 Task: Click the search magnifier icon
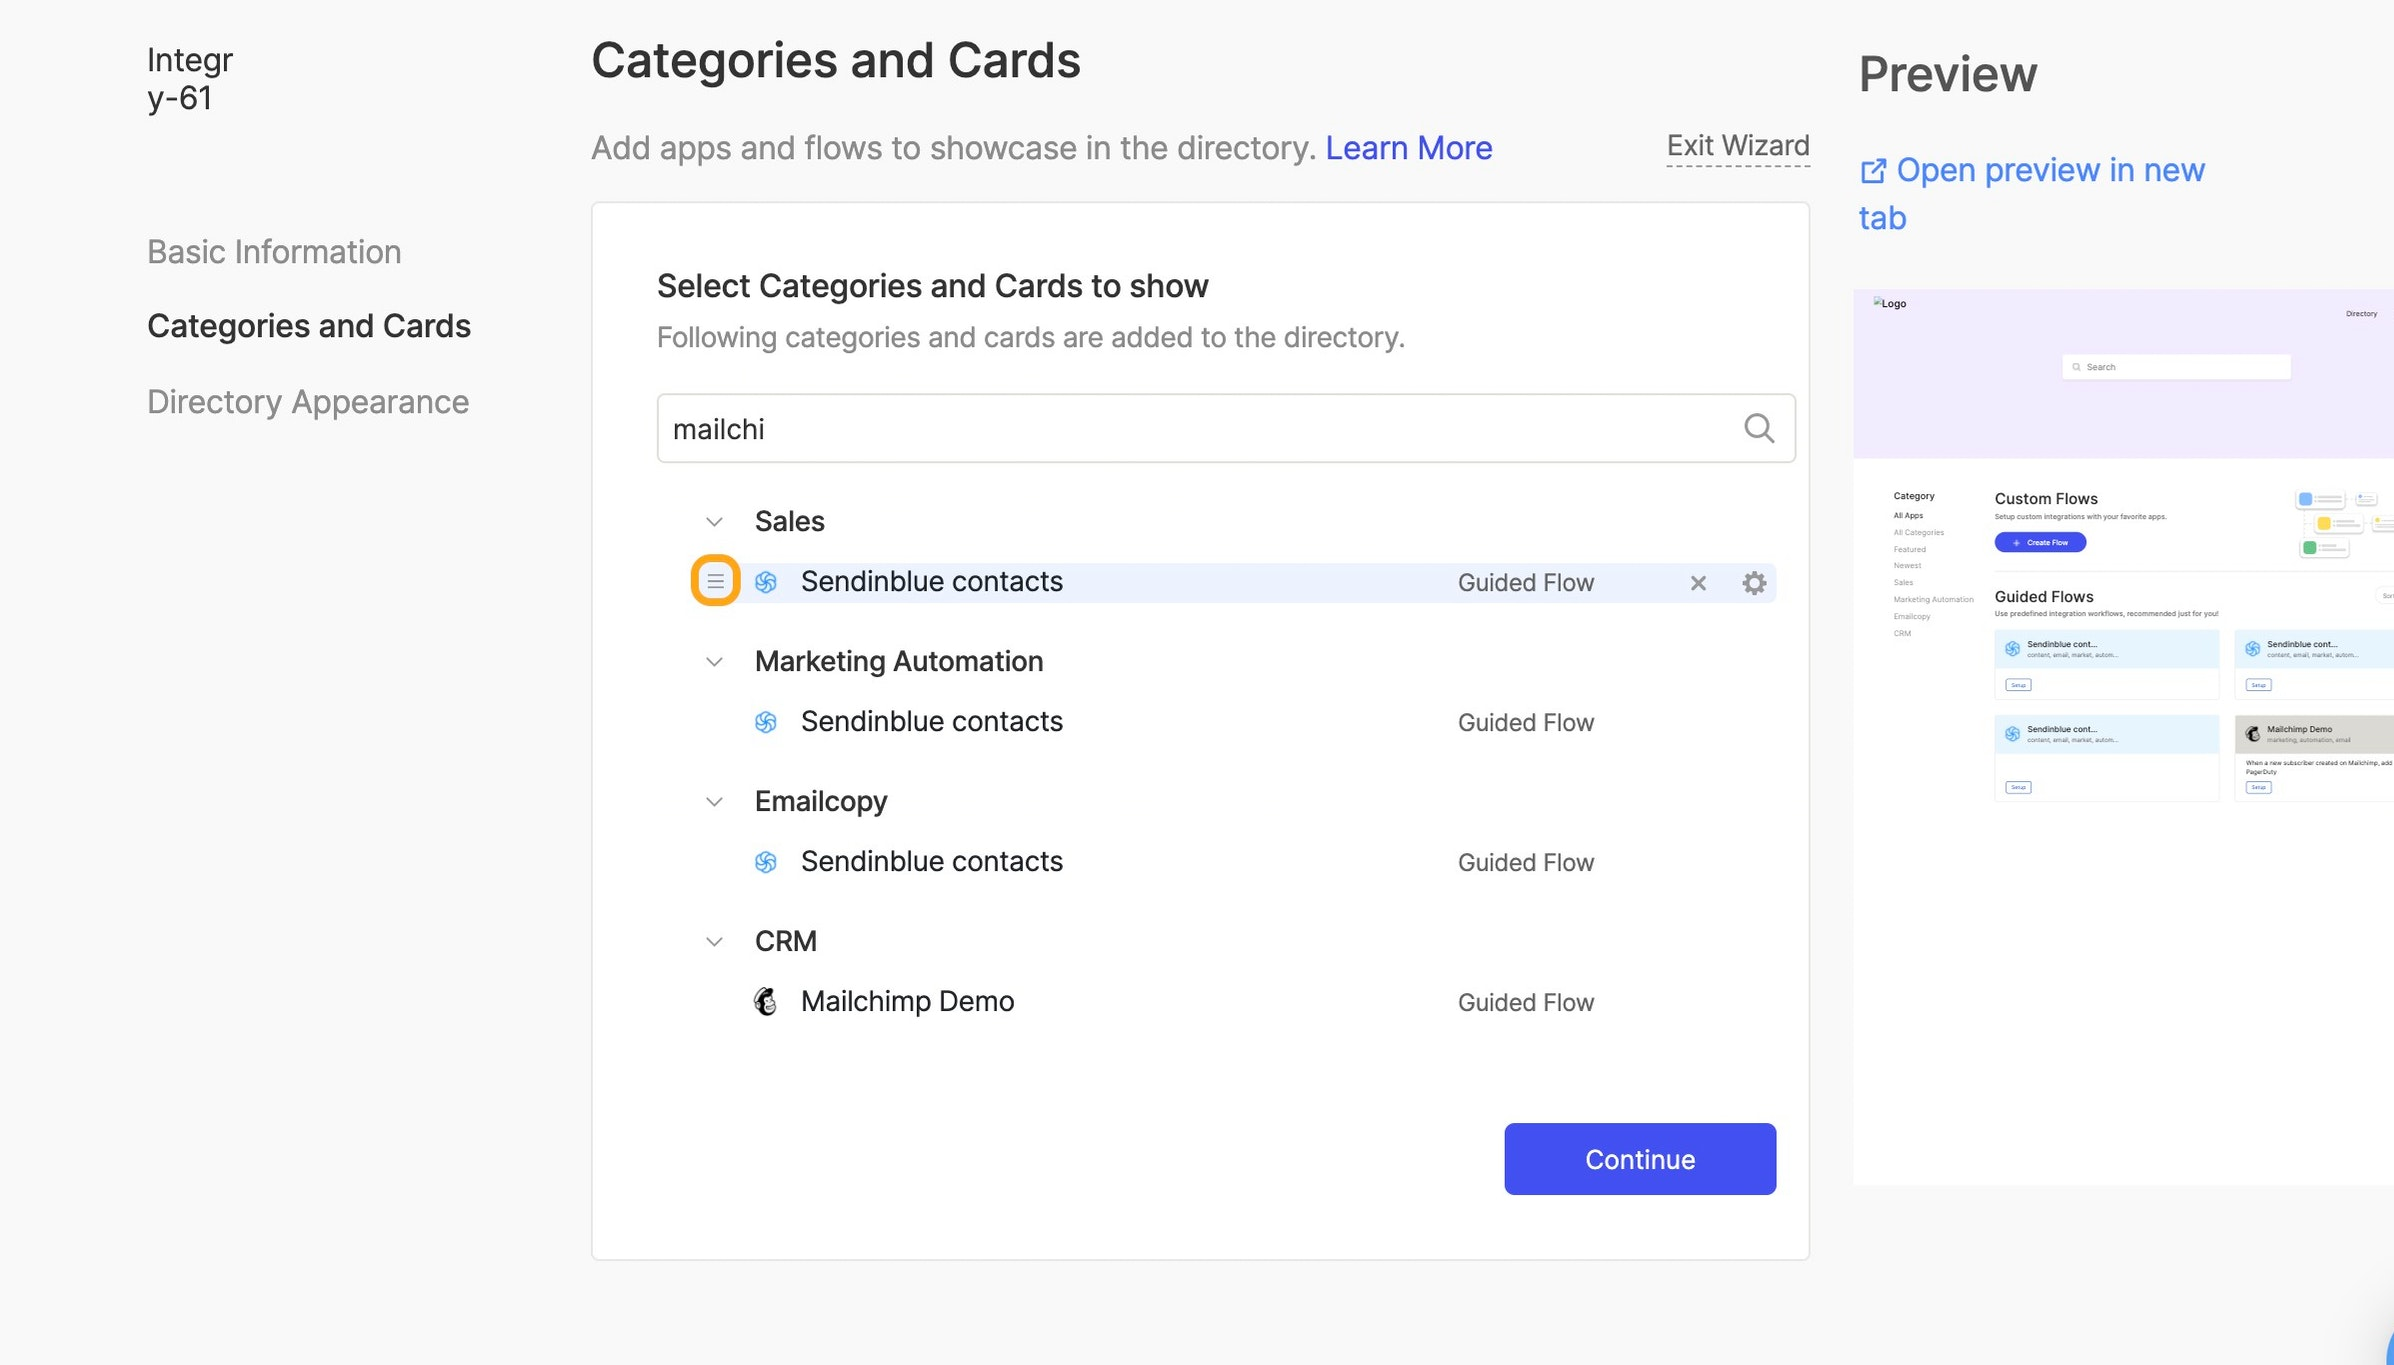(x=1759, y=428)
